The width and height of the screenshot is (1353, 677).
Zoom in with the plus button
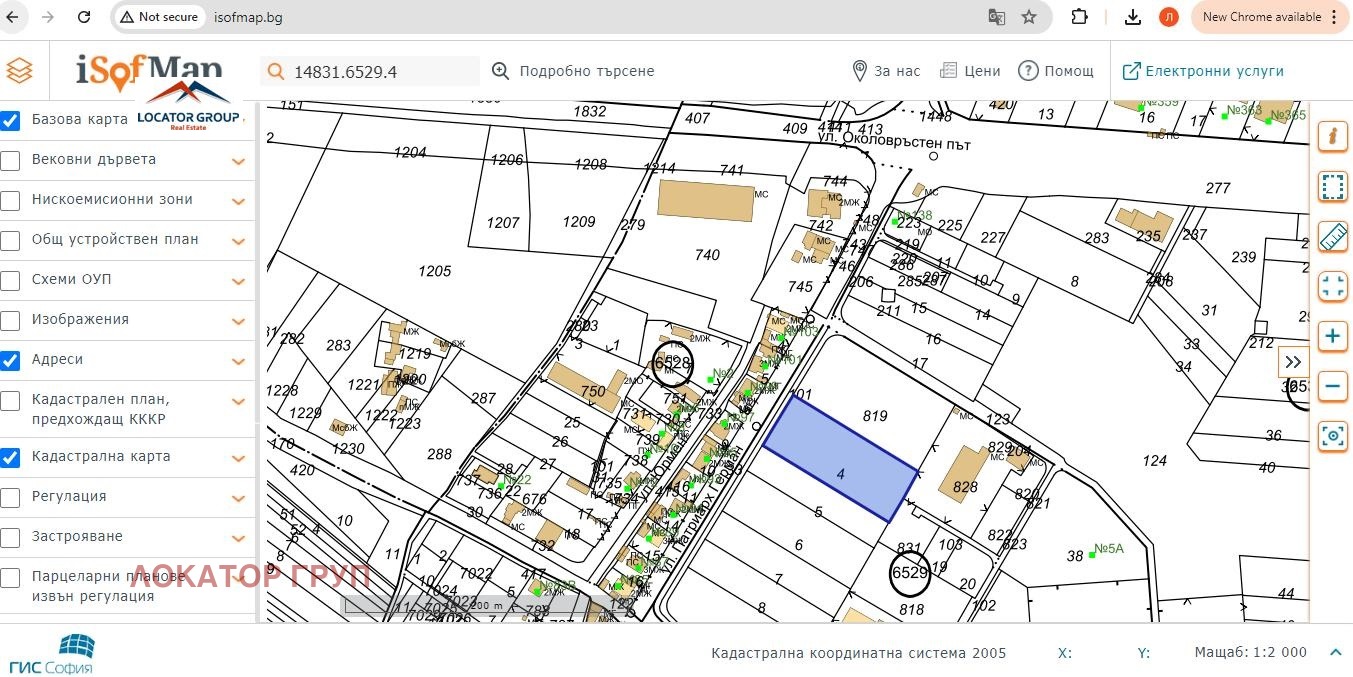tap(1332, 336)
